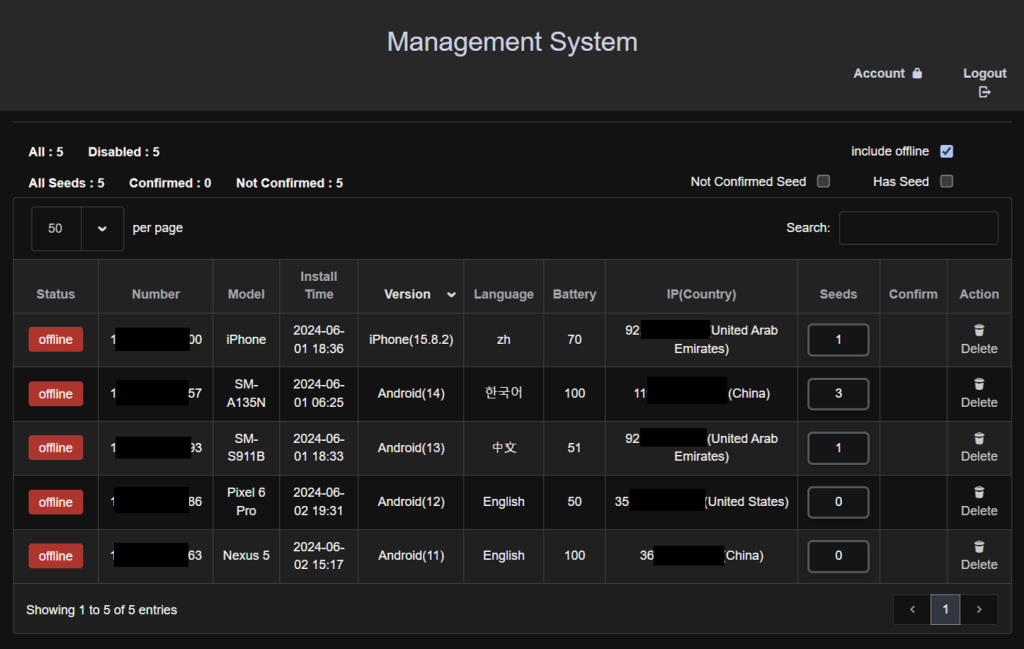Click the trash icon on the iPhone row
Screen dimensions: 1024x649
point(978,330)
